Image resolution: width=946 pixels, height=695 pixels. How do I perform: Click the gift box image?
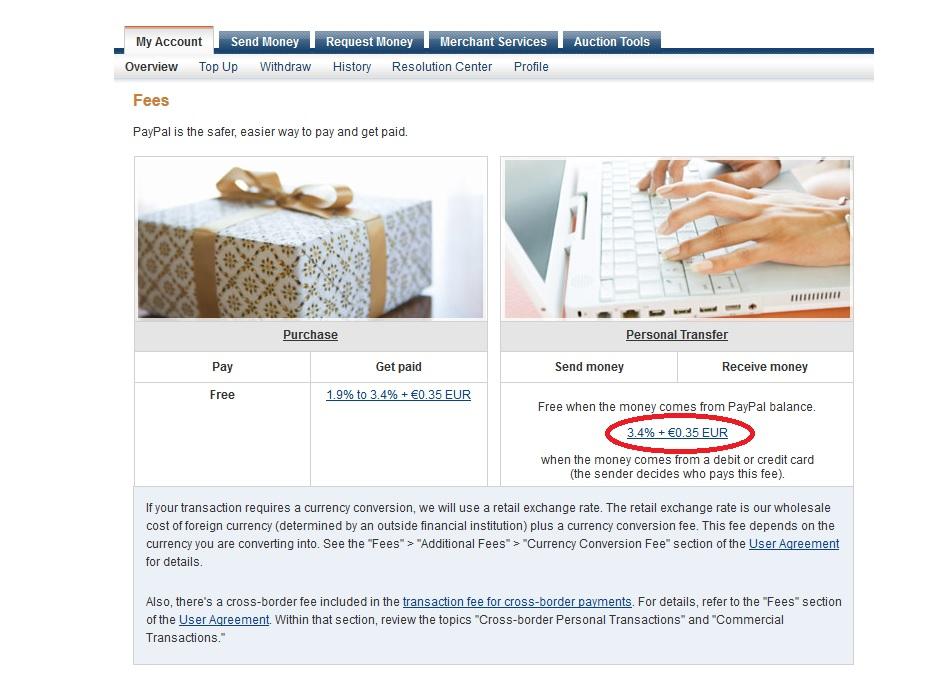[x=311, y=238]
